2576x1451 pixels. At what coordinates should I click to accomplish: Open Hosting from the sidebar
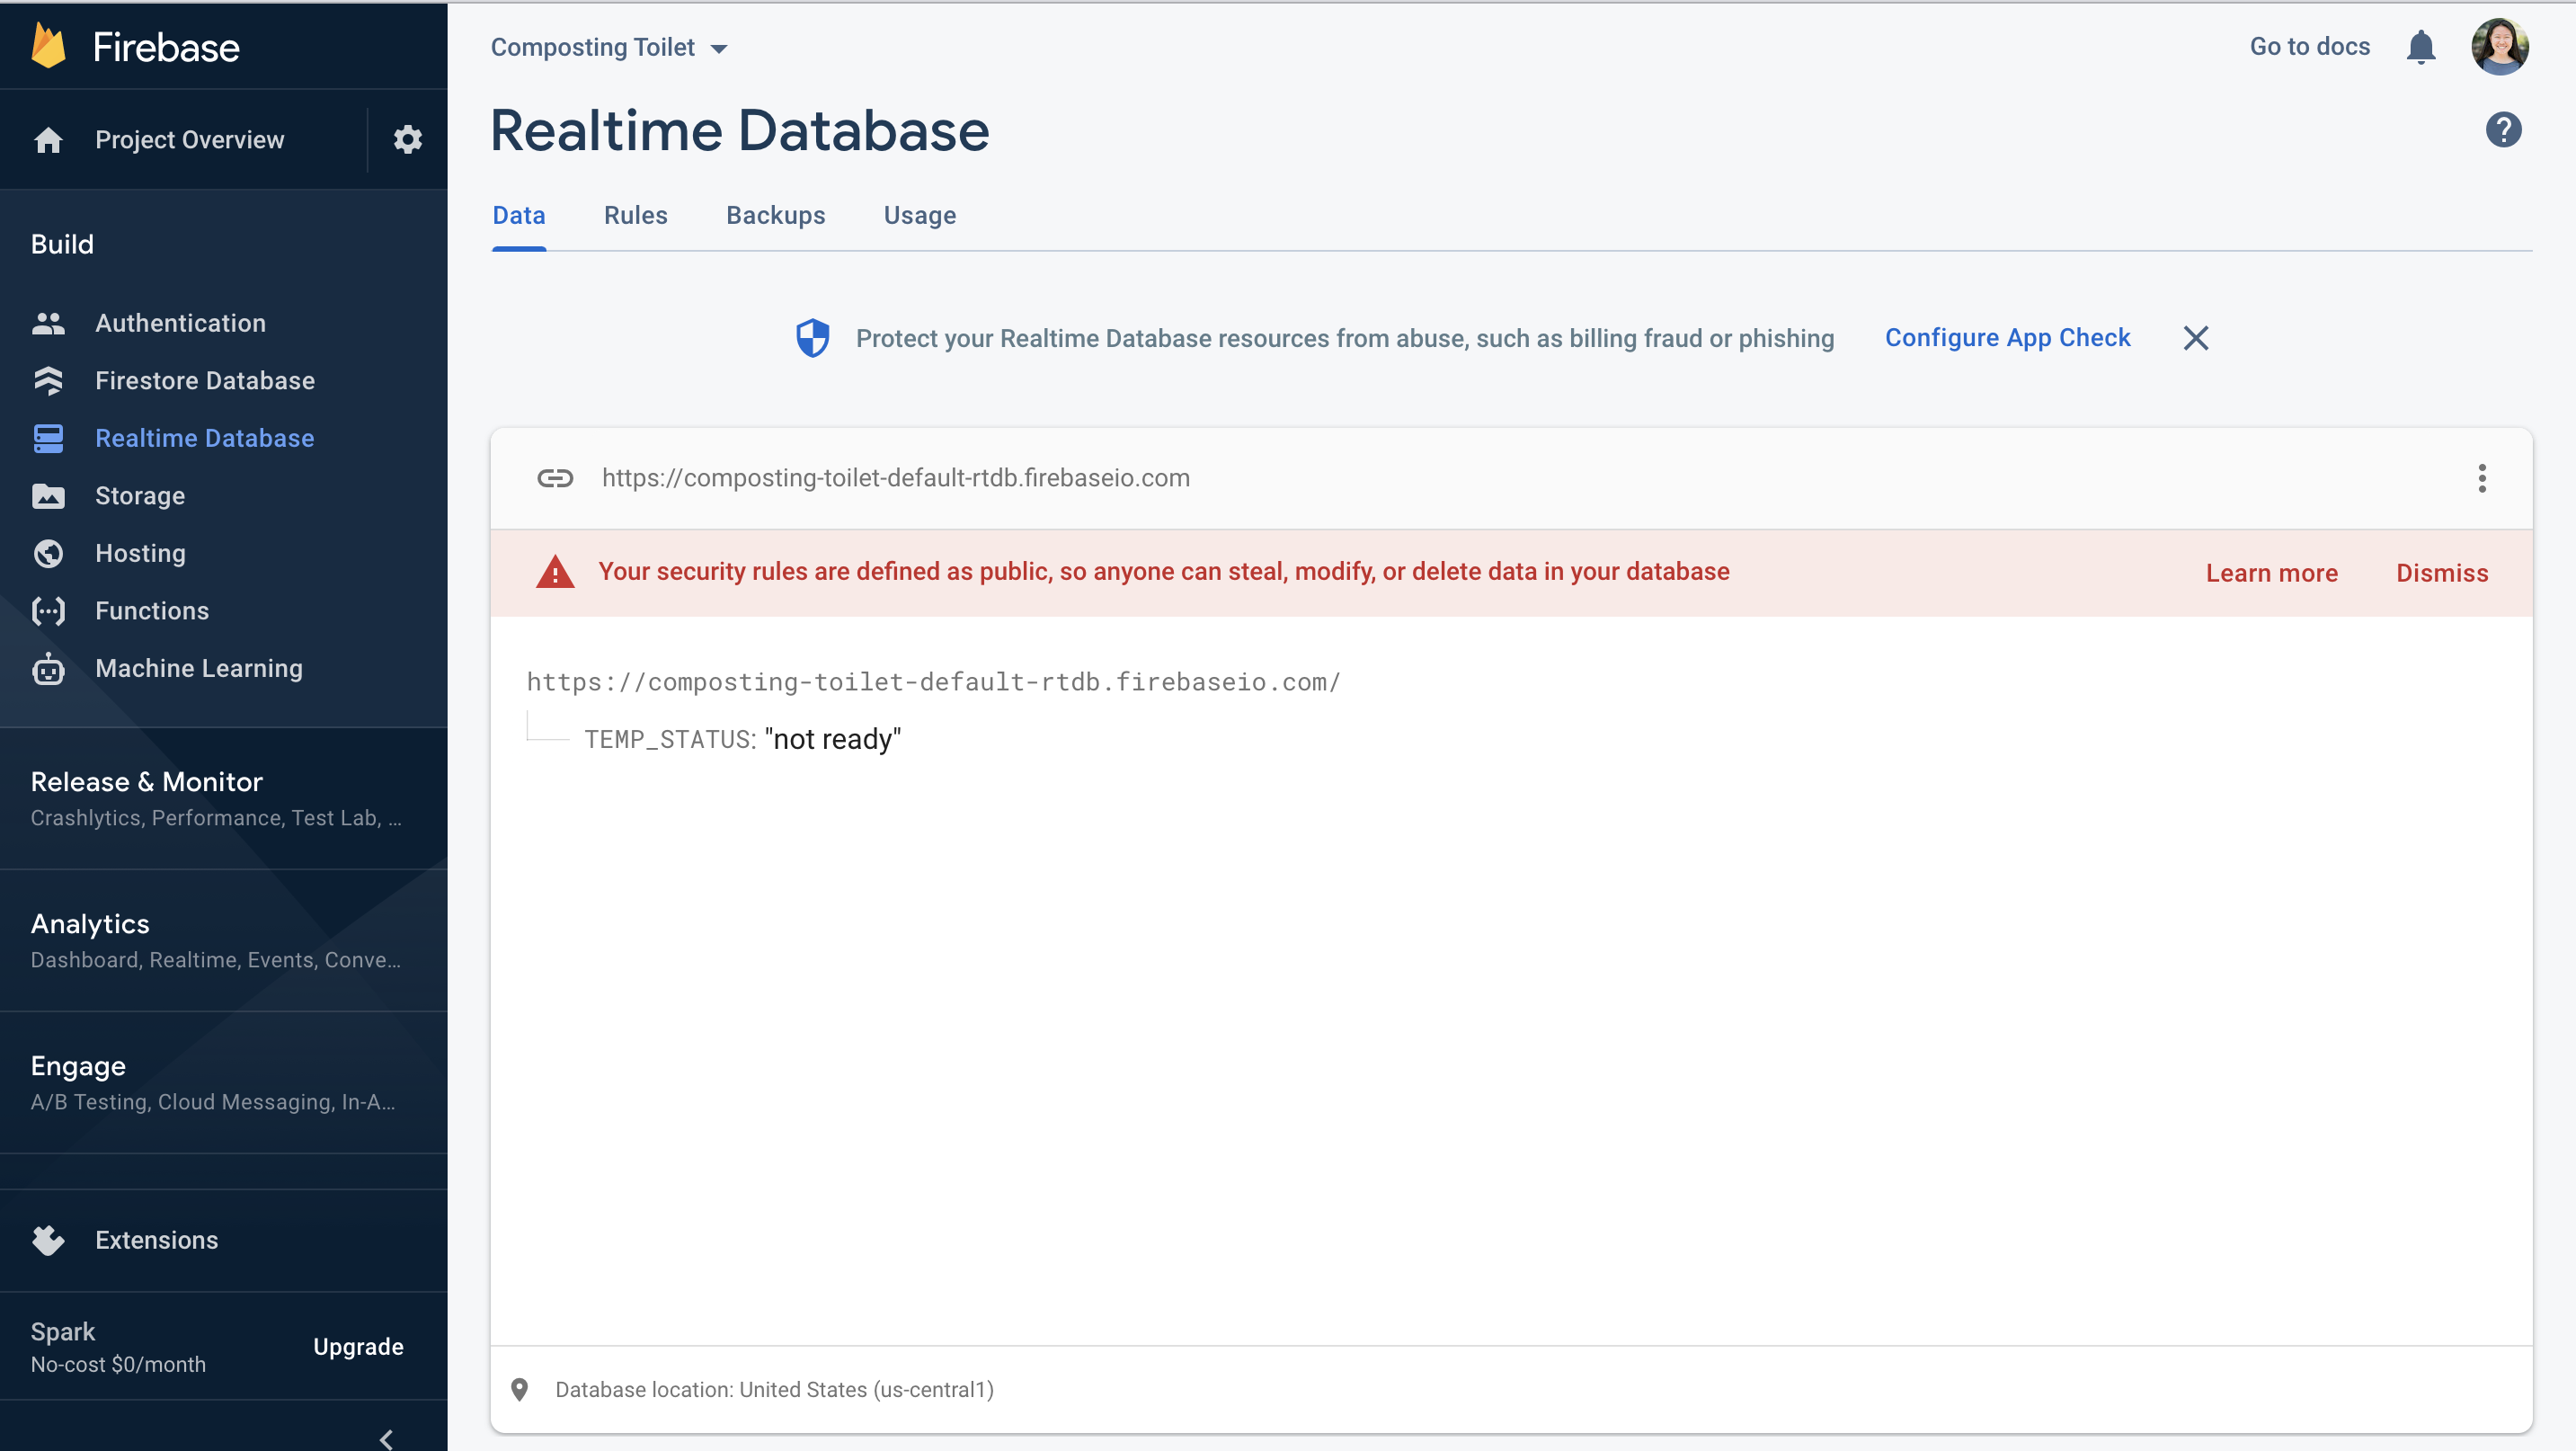click(x=141, y=553)
